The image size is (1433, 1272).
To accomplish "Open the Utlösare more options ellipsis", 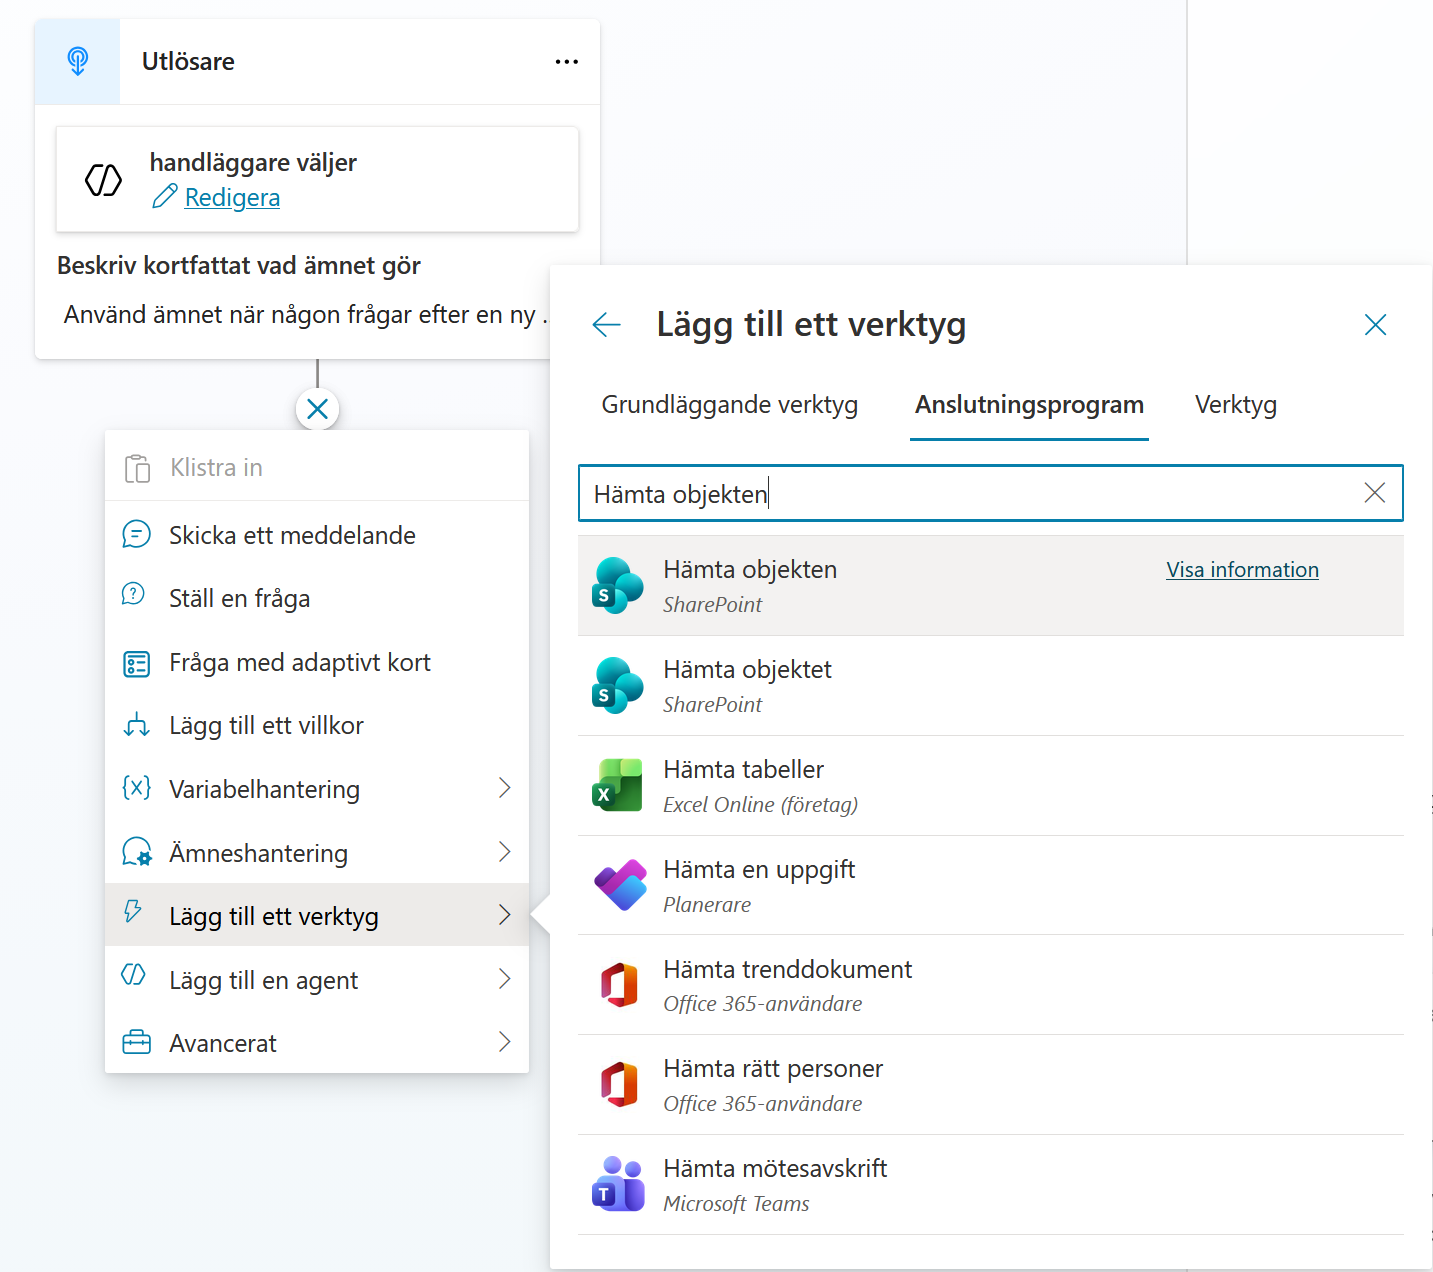I will 567,61.
